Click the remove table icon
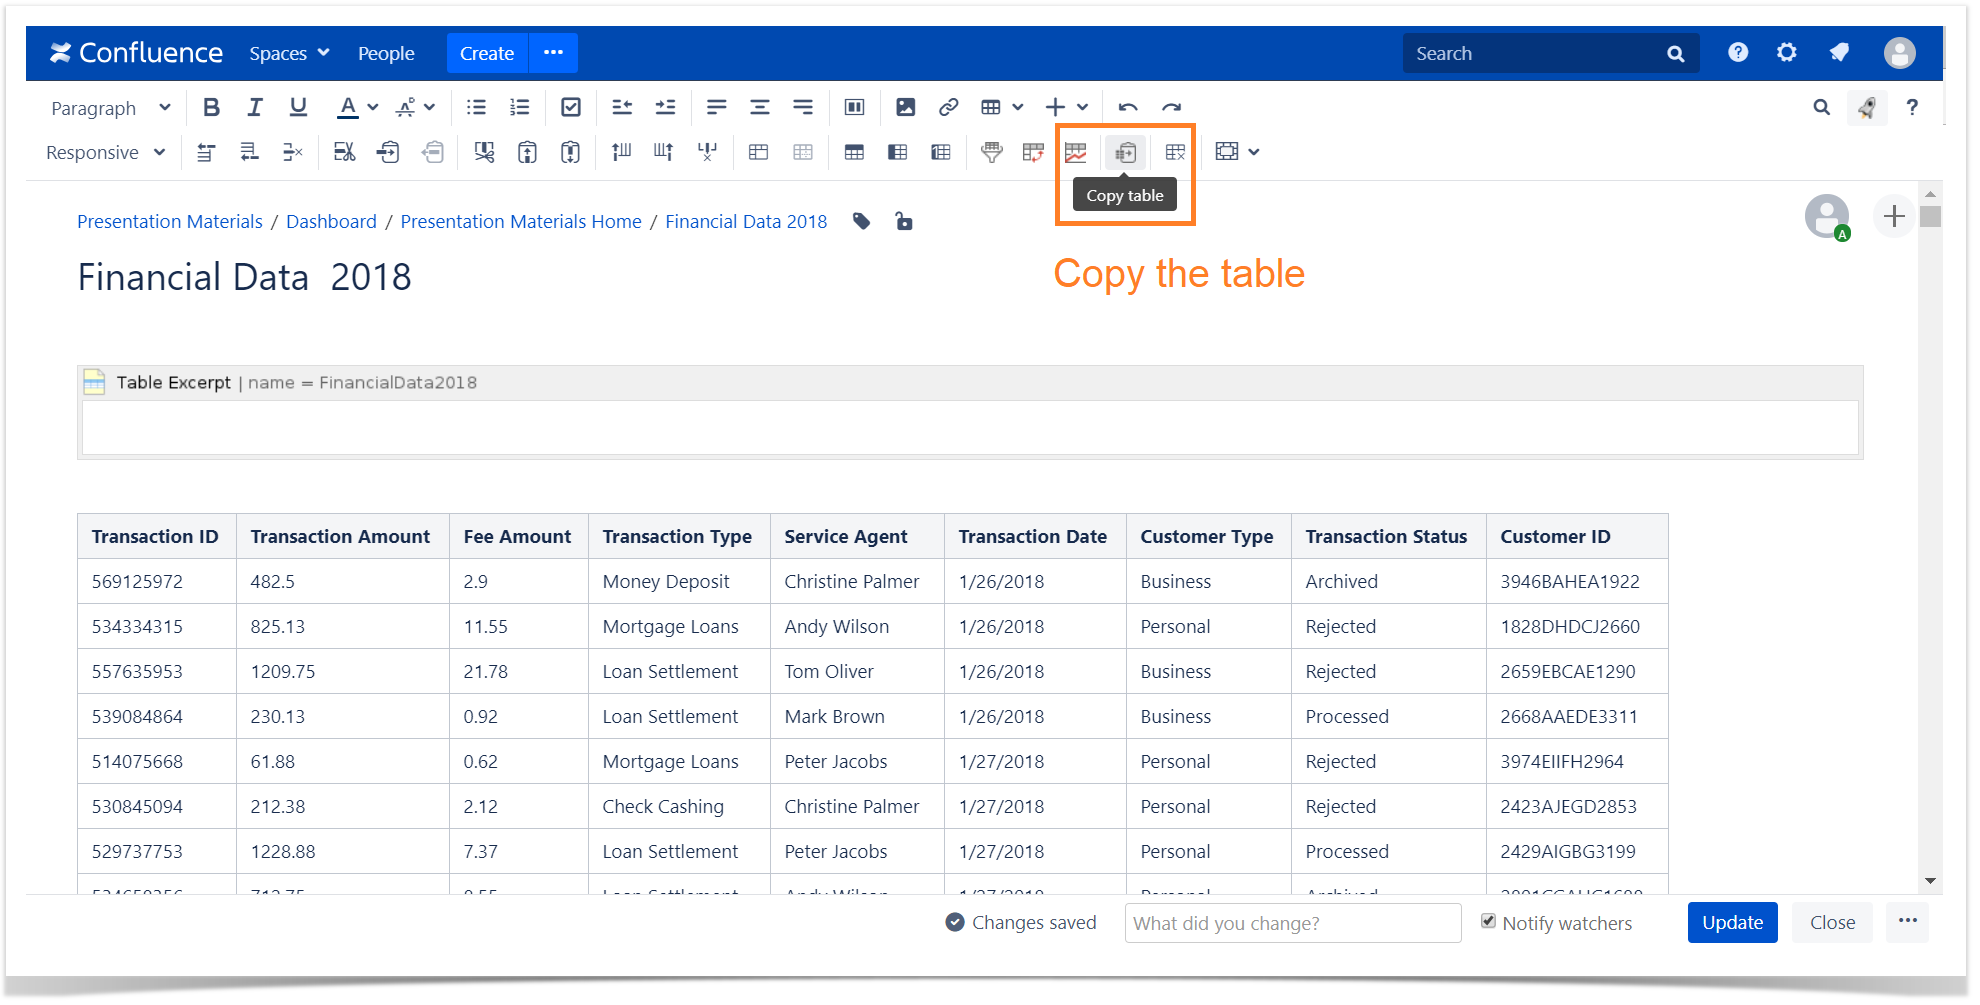Viewport: 1980px width, 1005px height. click(1175, 152)
